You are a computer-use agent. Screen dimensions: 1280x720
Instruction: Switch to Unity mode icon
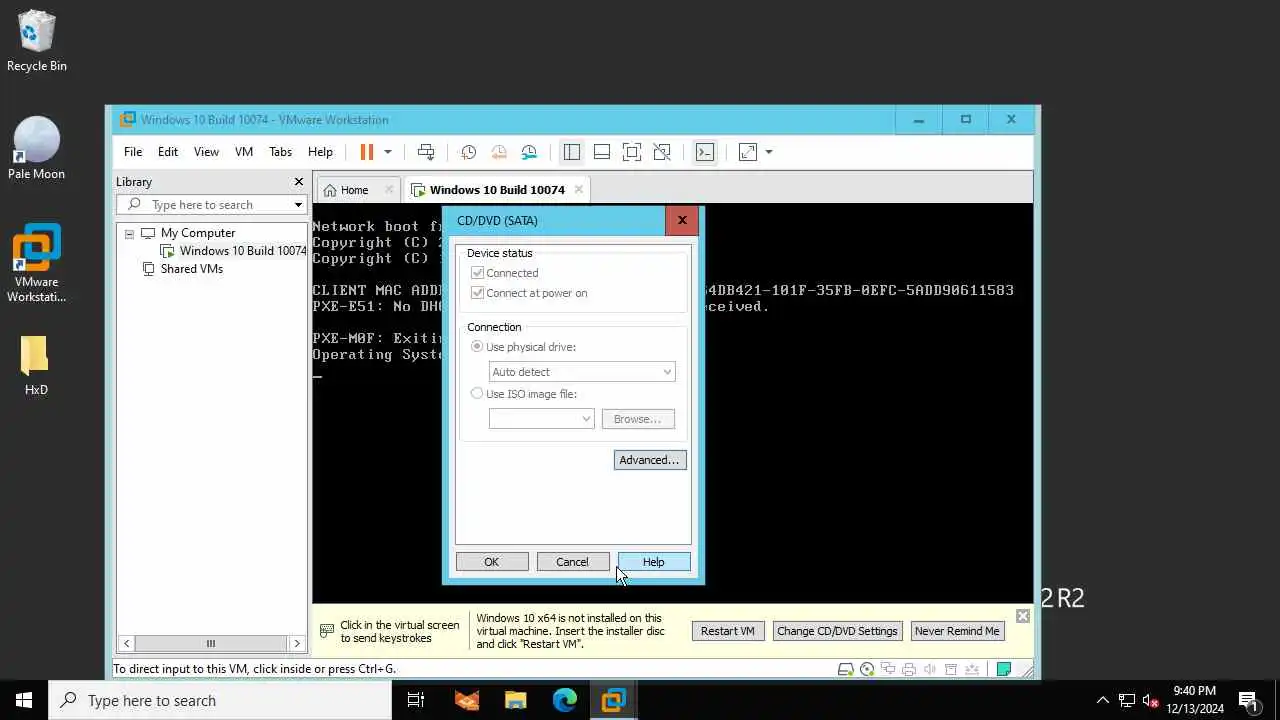662,152
